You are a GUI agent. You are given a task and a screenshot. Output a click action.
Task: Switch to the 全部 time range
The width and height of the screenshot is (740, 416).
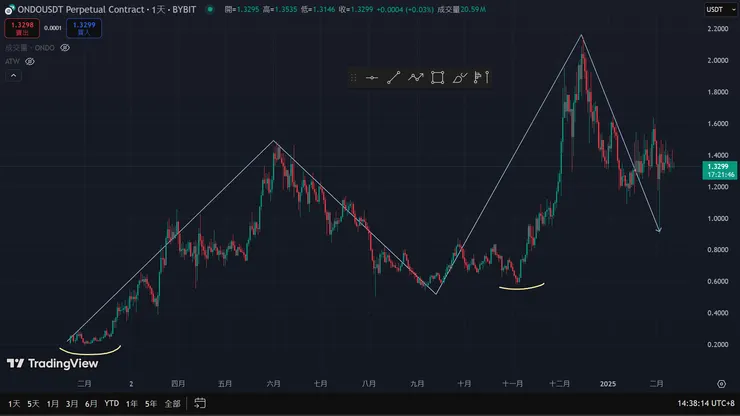point(172,404)
